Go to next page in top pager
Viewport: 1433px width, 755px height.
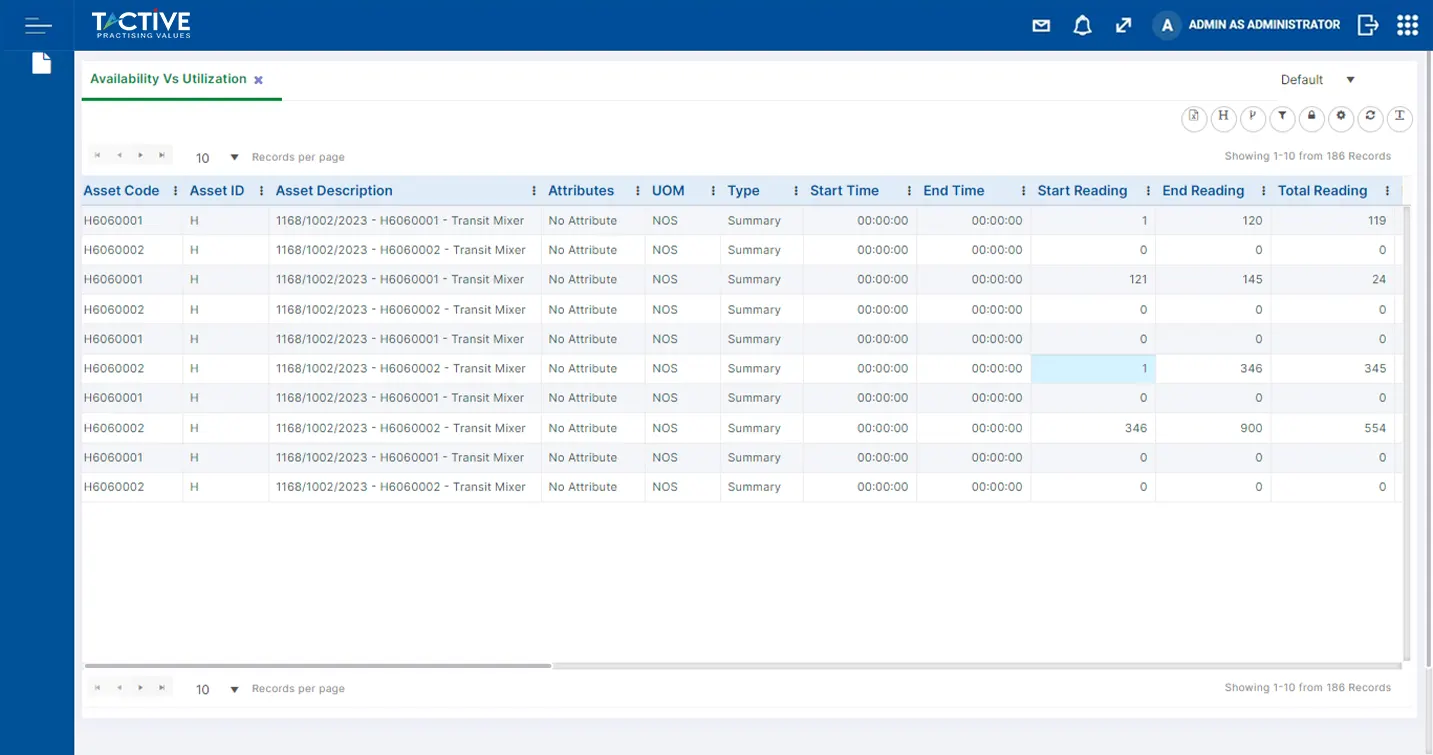(x=140, y=156)
